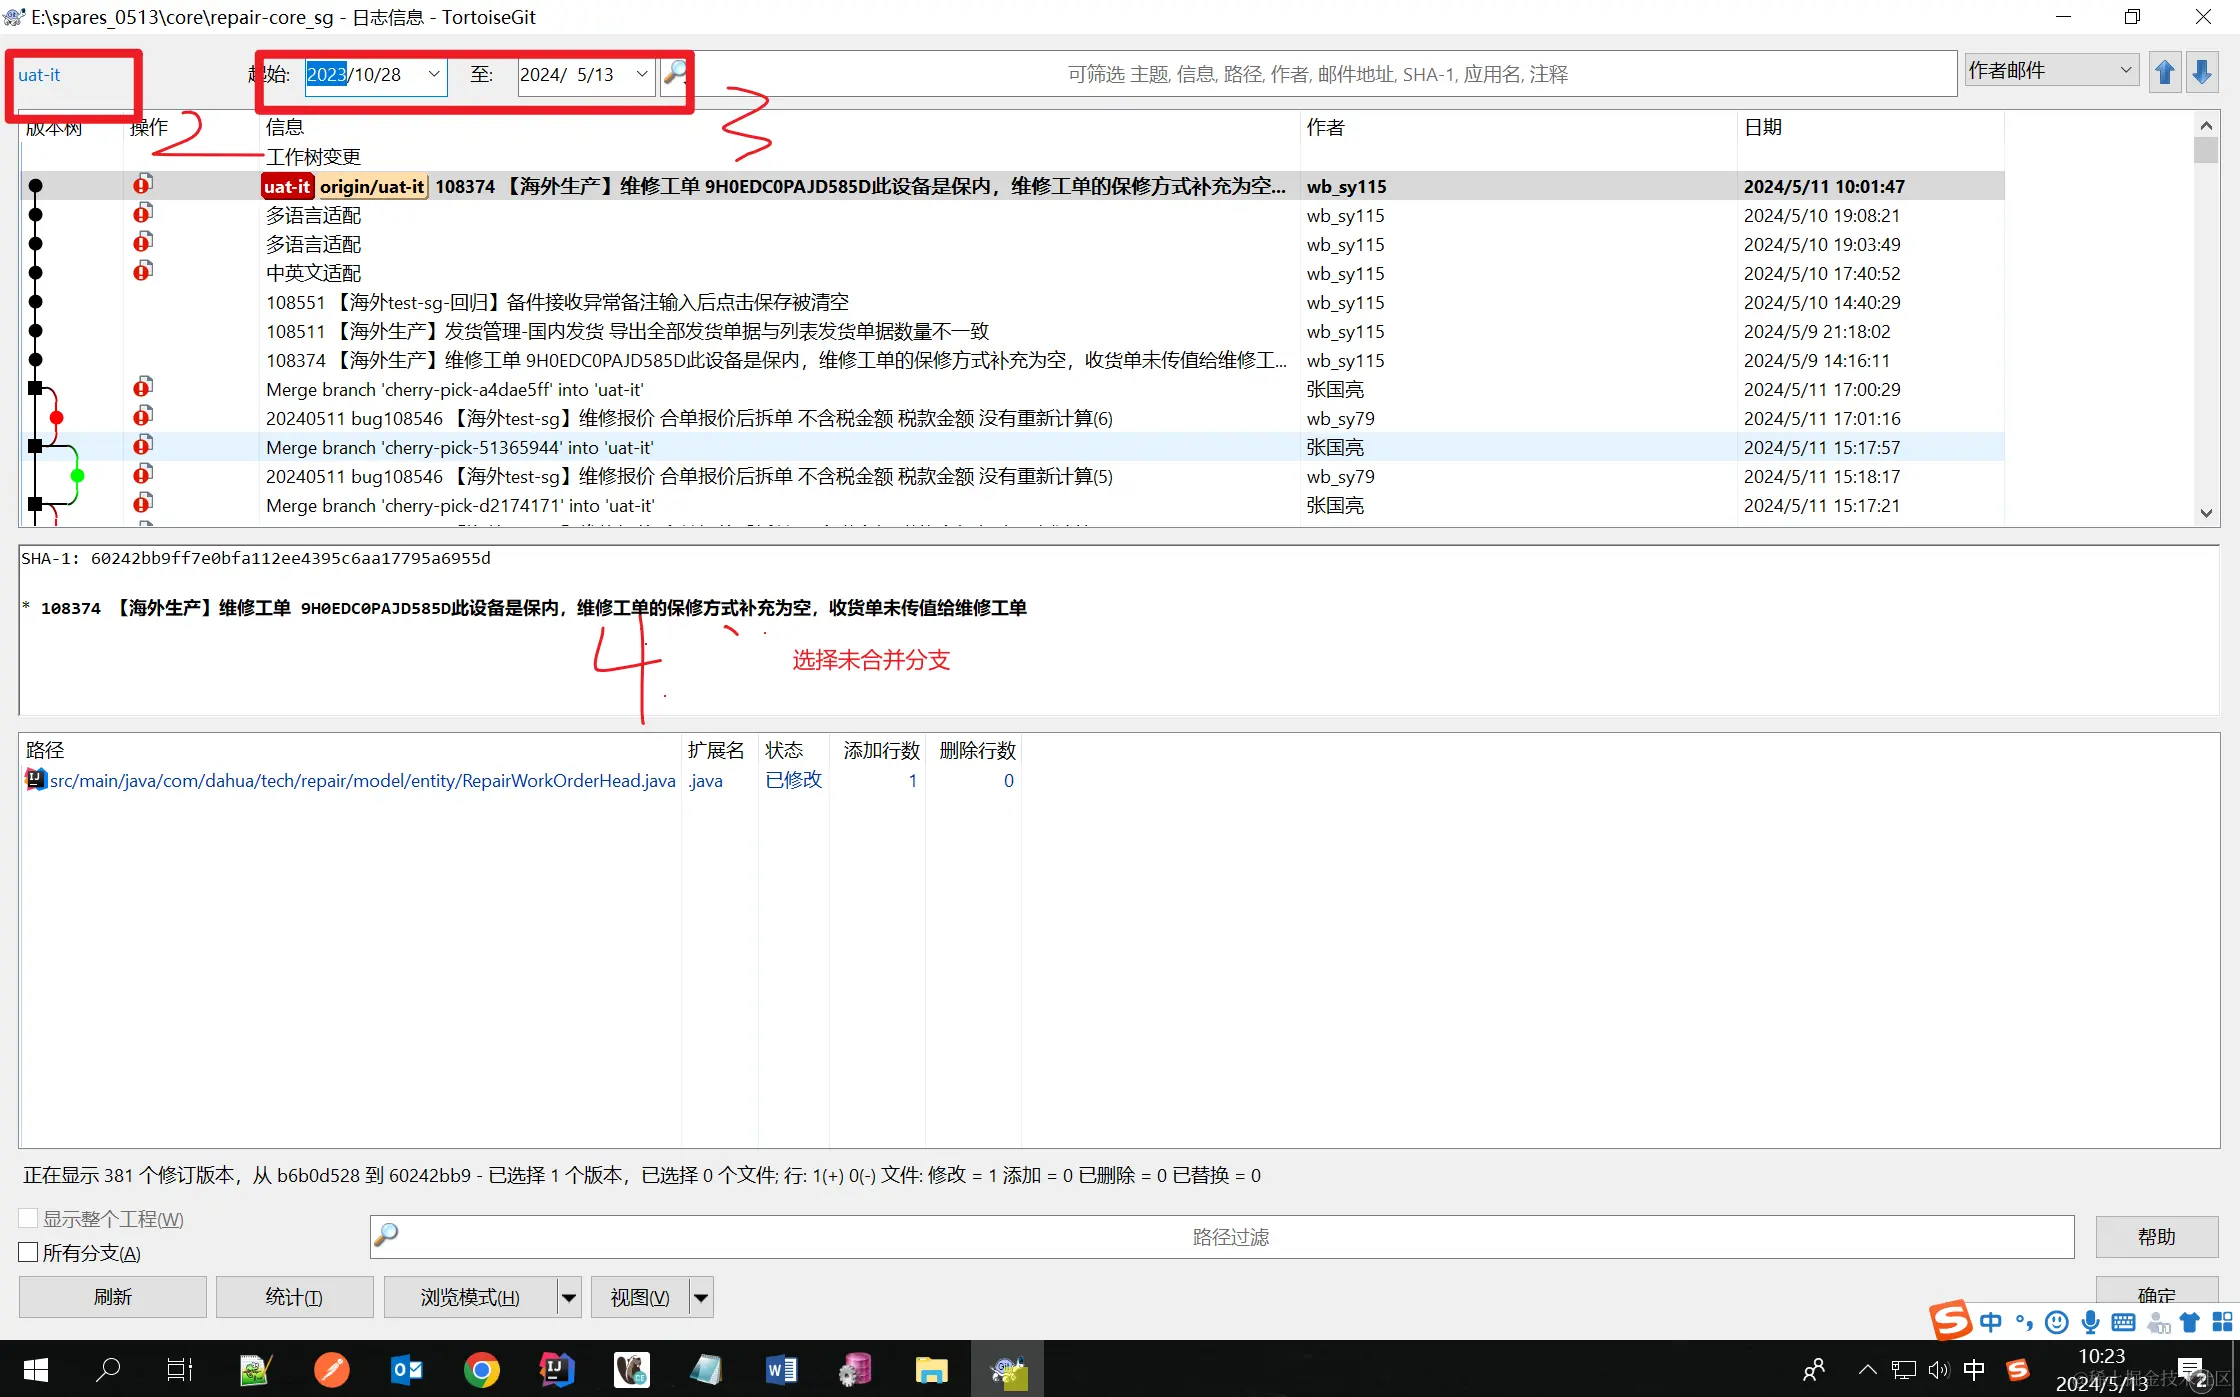Viewport: 2240px width, 1397px height.
Task: Open IntelliJ IDEA from taskbar
Action: [x=556, y=1369]
